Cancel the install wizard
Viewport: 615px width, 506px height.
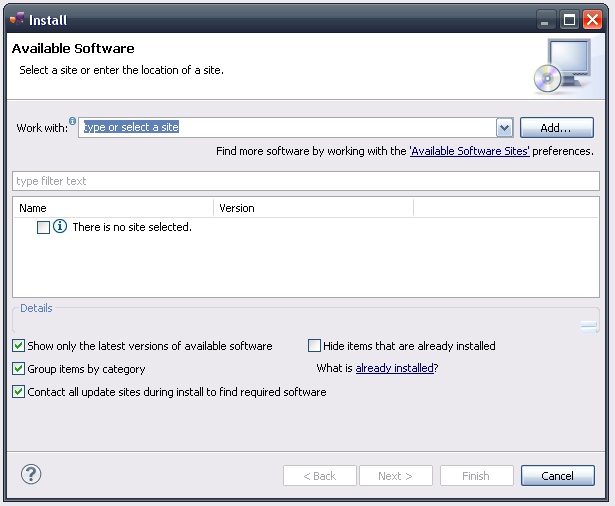(557, 476)
